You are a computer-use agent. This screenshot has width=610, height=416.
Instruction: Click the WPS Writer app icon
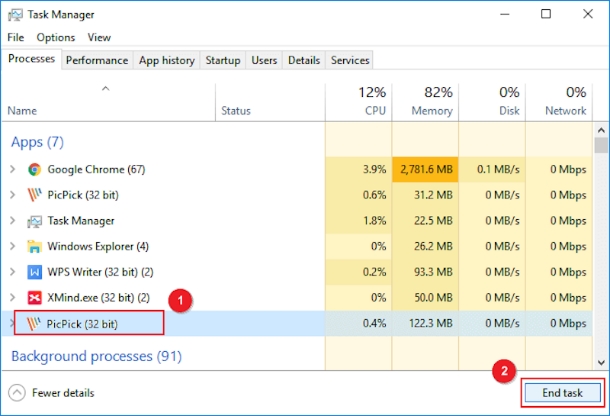(x=35, y=272)
